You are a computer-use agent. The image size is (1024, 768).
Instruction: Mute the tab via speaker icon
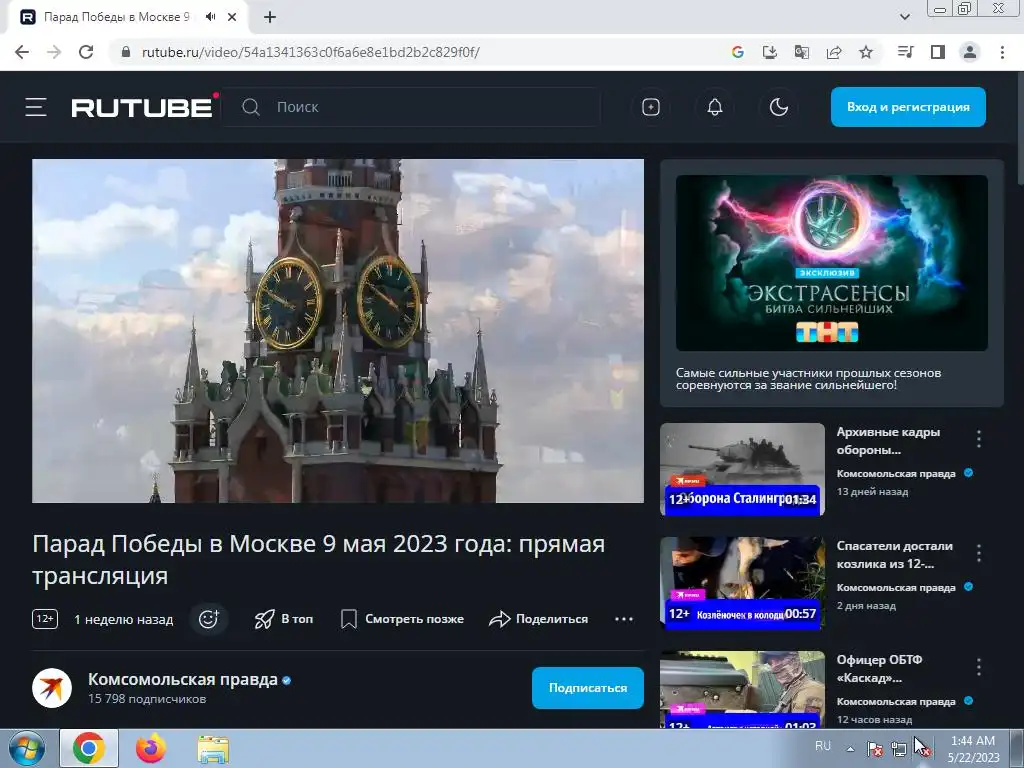pos(210,17)
